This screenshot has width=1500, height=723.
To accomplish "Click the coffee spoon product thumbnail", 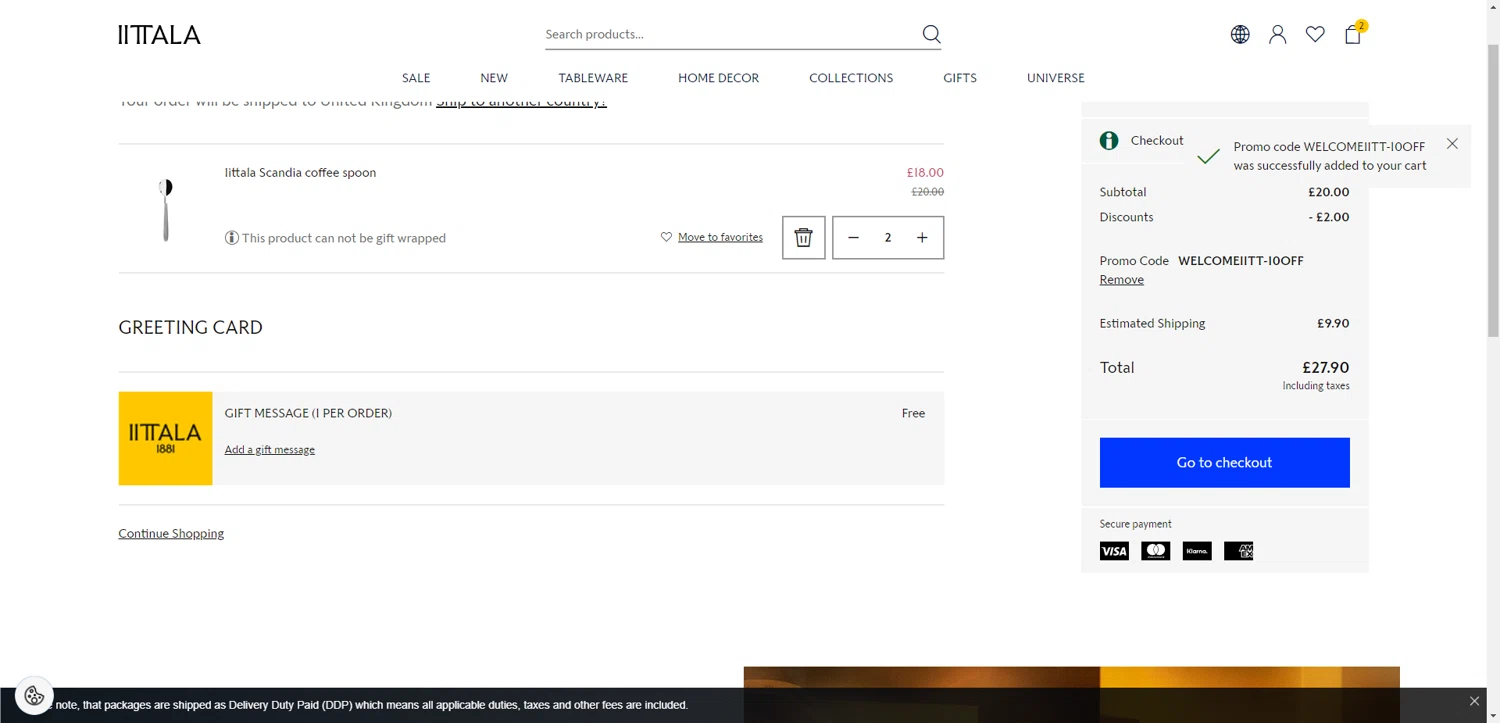I will click(x=165, y=209).
